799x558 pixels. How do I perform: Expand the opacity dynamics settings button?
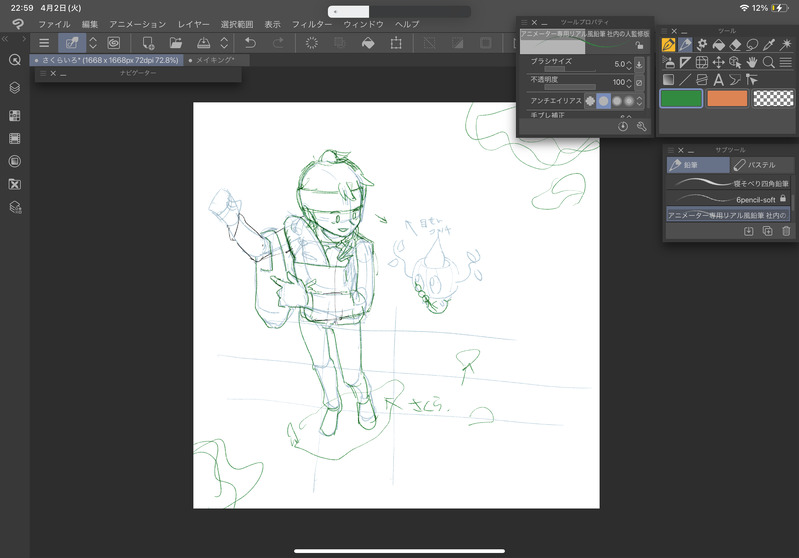pyautogui.click(x=640, y=82)
